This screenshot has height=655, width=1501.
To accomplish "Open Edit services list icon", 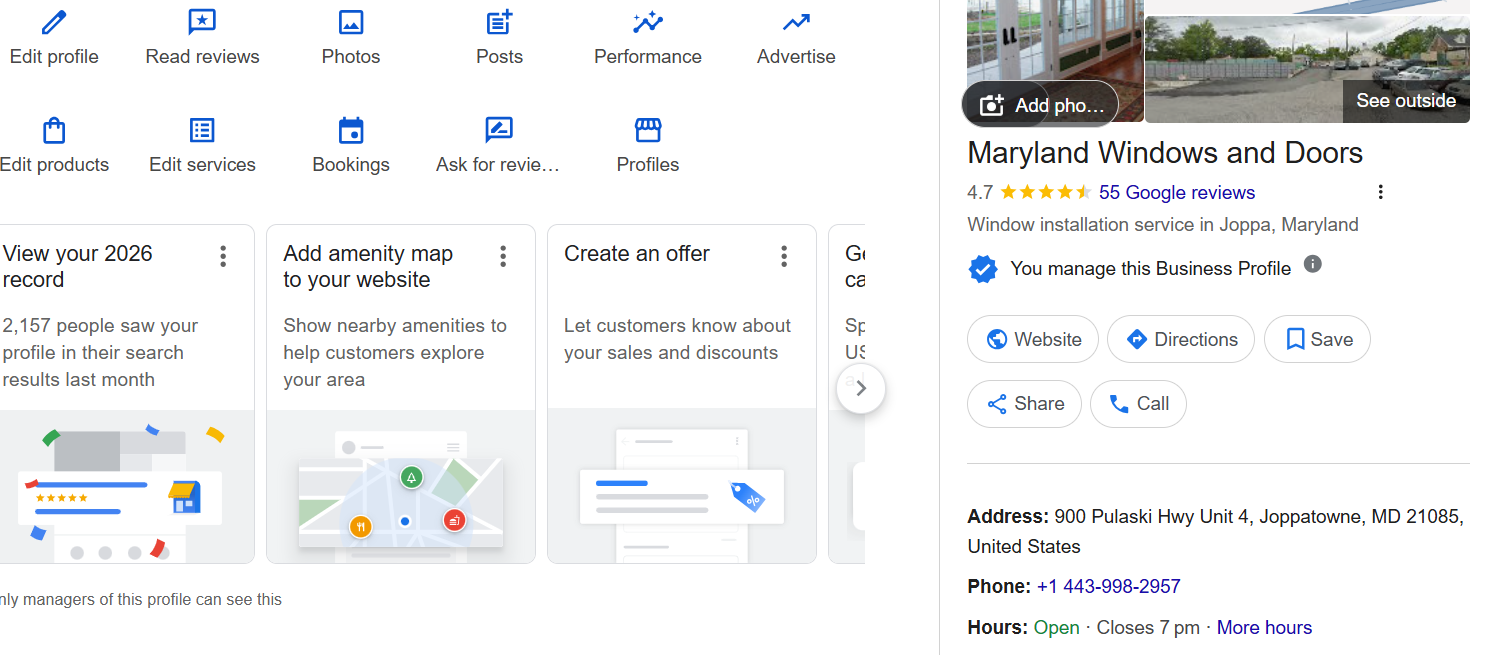I will click(202, 130).
